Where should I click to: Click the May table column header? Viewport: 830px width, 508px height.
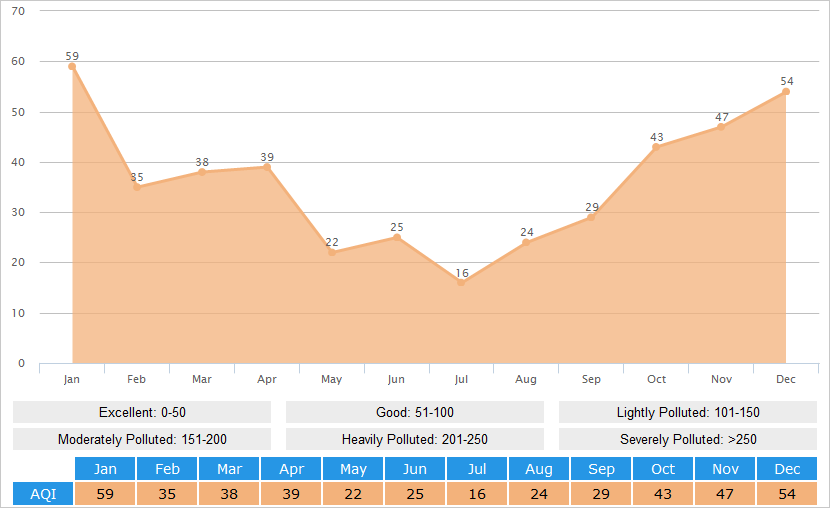[353, 469]
